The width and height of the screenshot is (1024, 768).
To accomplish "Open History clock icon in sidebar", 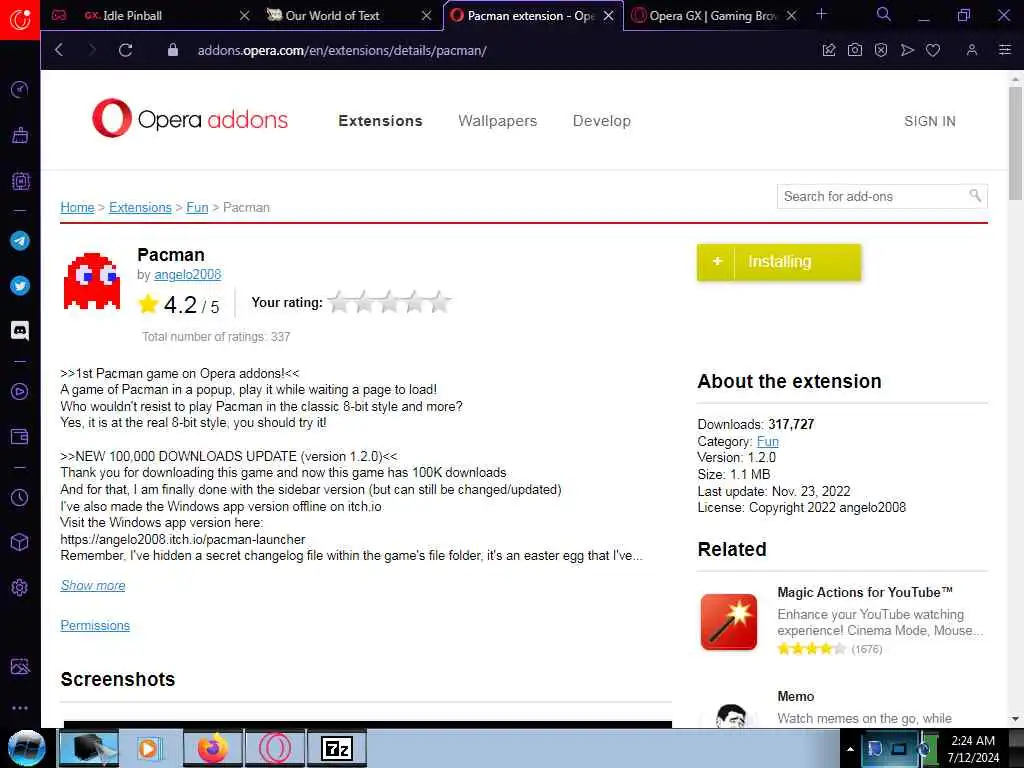I will [20, 498].
